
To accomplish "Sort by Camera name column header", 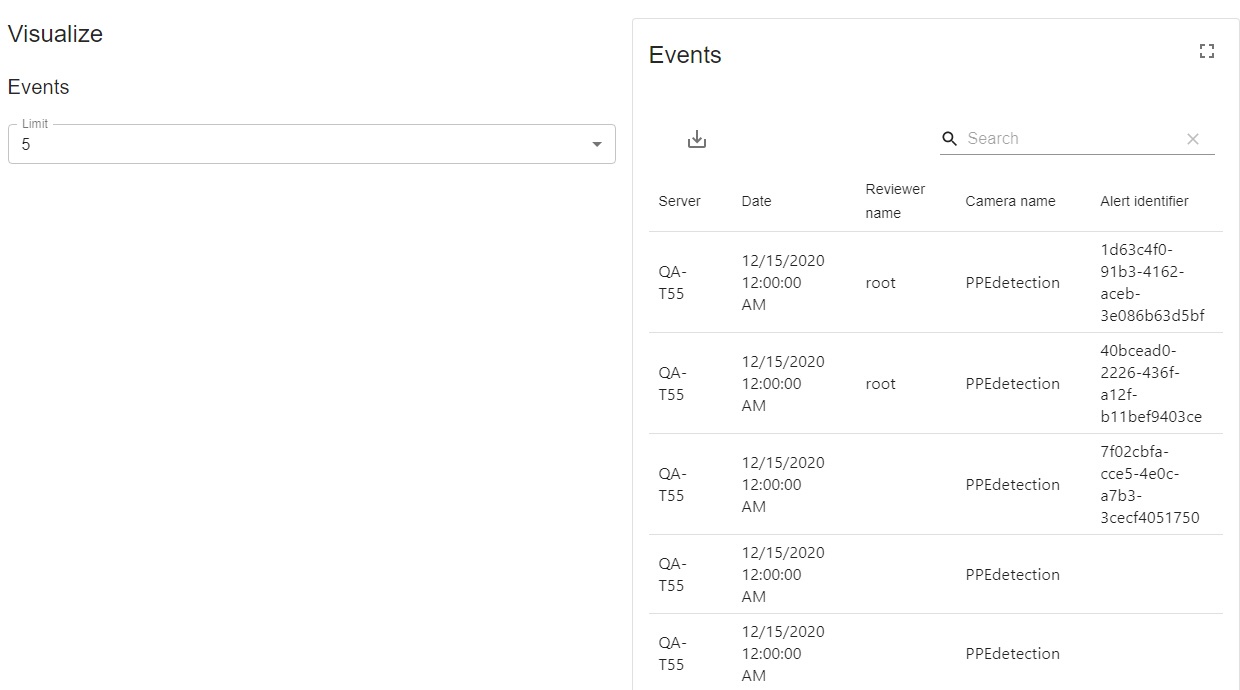I will click(1010, 201).
